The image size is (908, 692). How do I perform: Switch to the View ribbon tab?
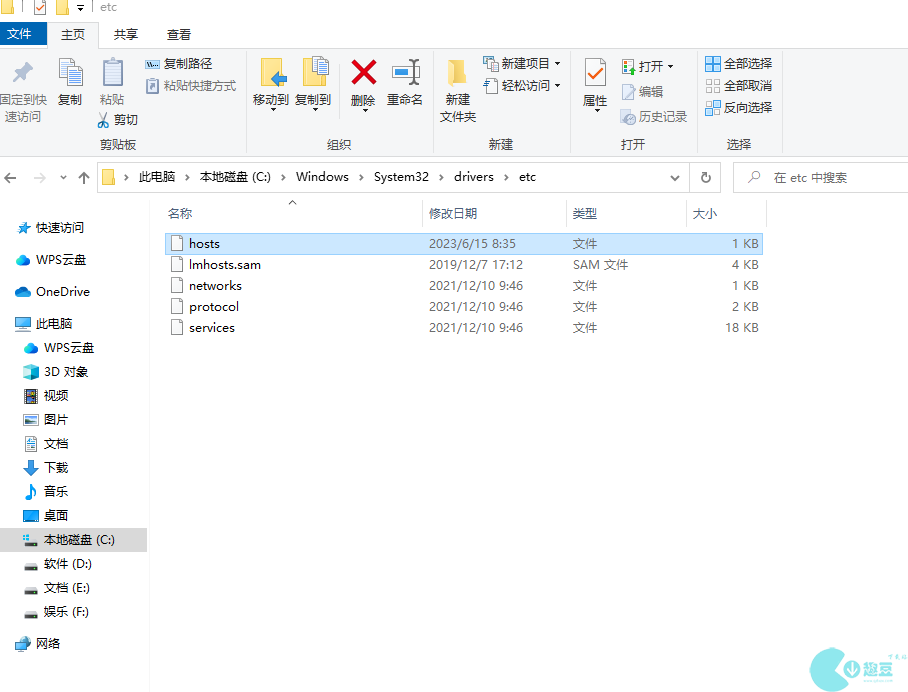(179, 34)
